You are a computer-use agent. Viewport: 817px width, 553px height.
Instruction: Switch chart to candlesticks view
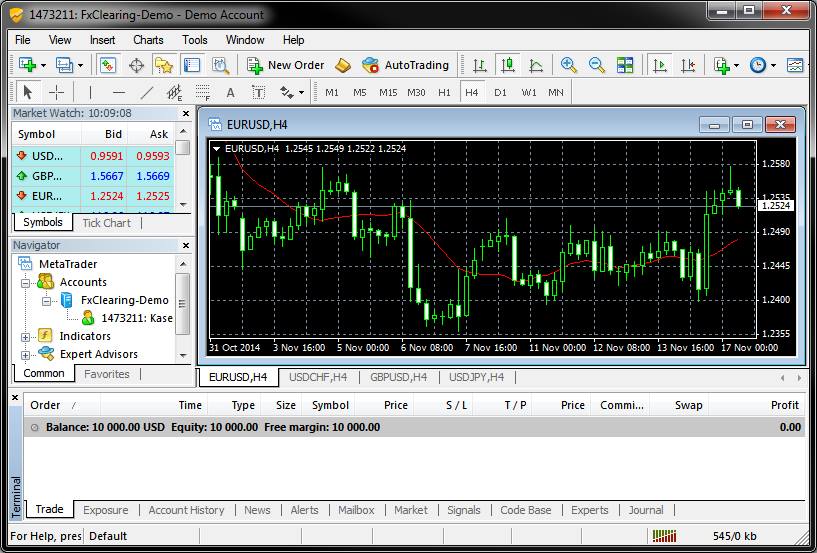[x=508, y=65]
